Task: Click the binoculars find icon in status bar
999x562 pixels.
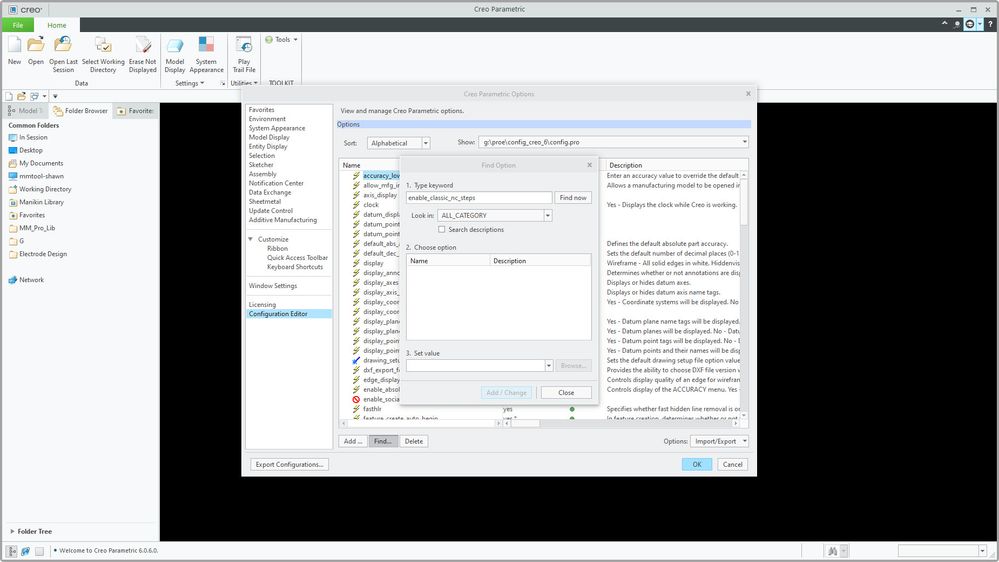Action: pos(831,551)
